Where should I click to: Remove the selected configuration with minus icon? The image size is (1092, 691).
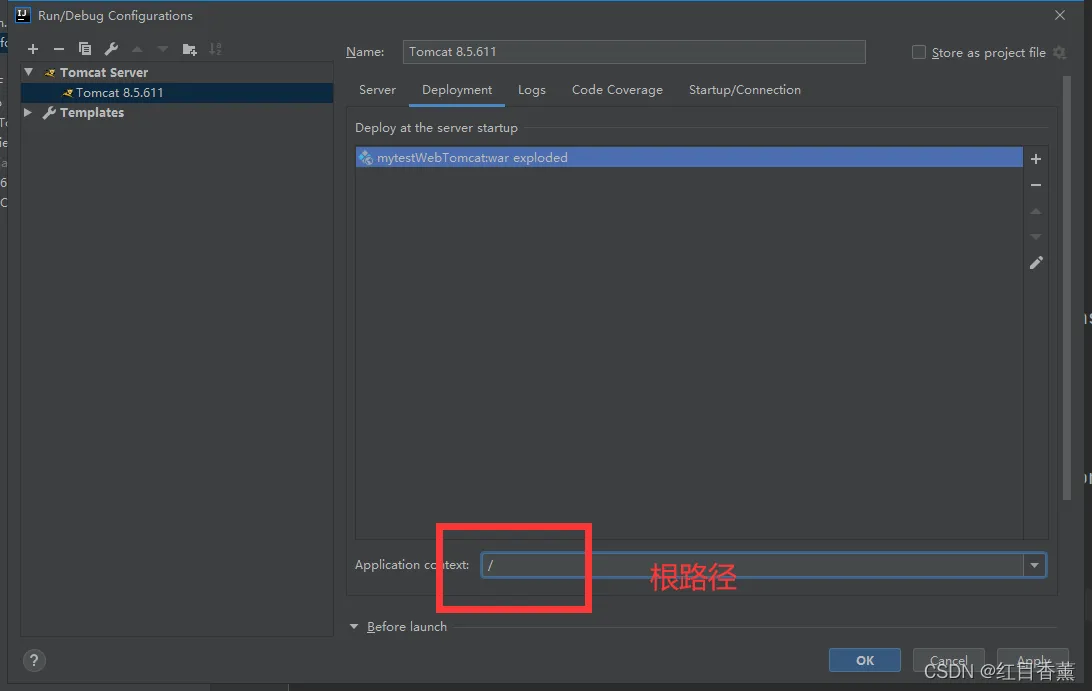(x=58, y=49)
